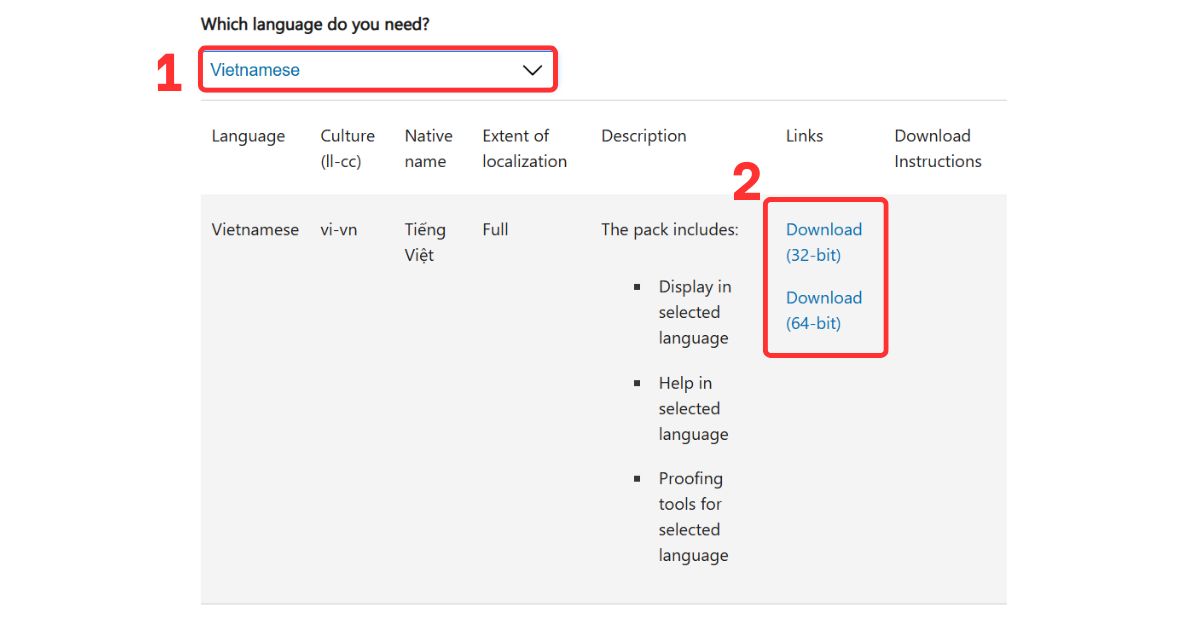Screen dimensions: 1200x630
Task: Expand the 'Which language do you need?' selector
Action: [x=378, y=69]
